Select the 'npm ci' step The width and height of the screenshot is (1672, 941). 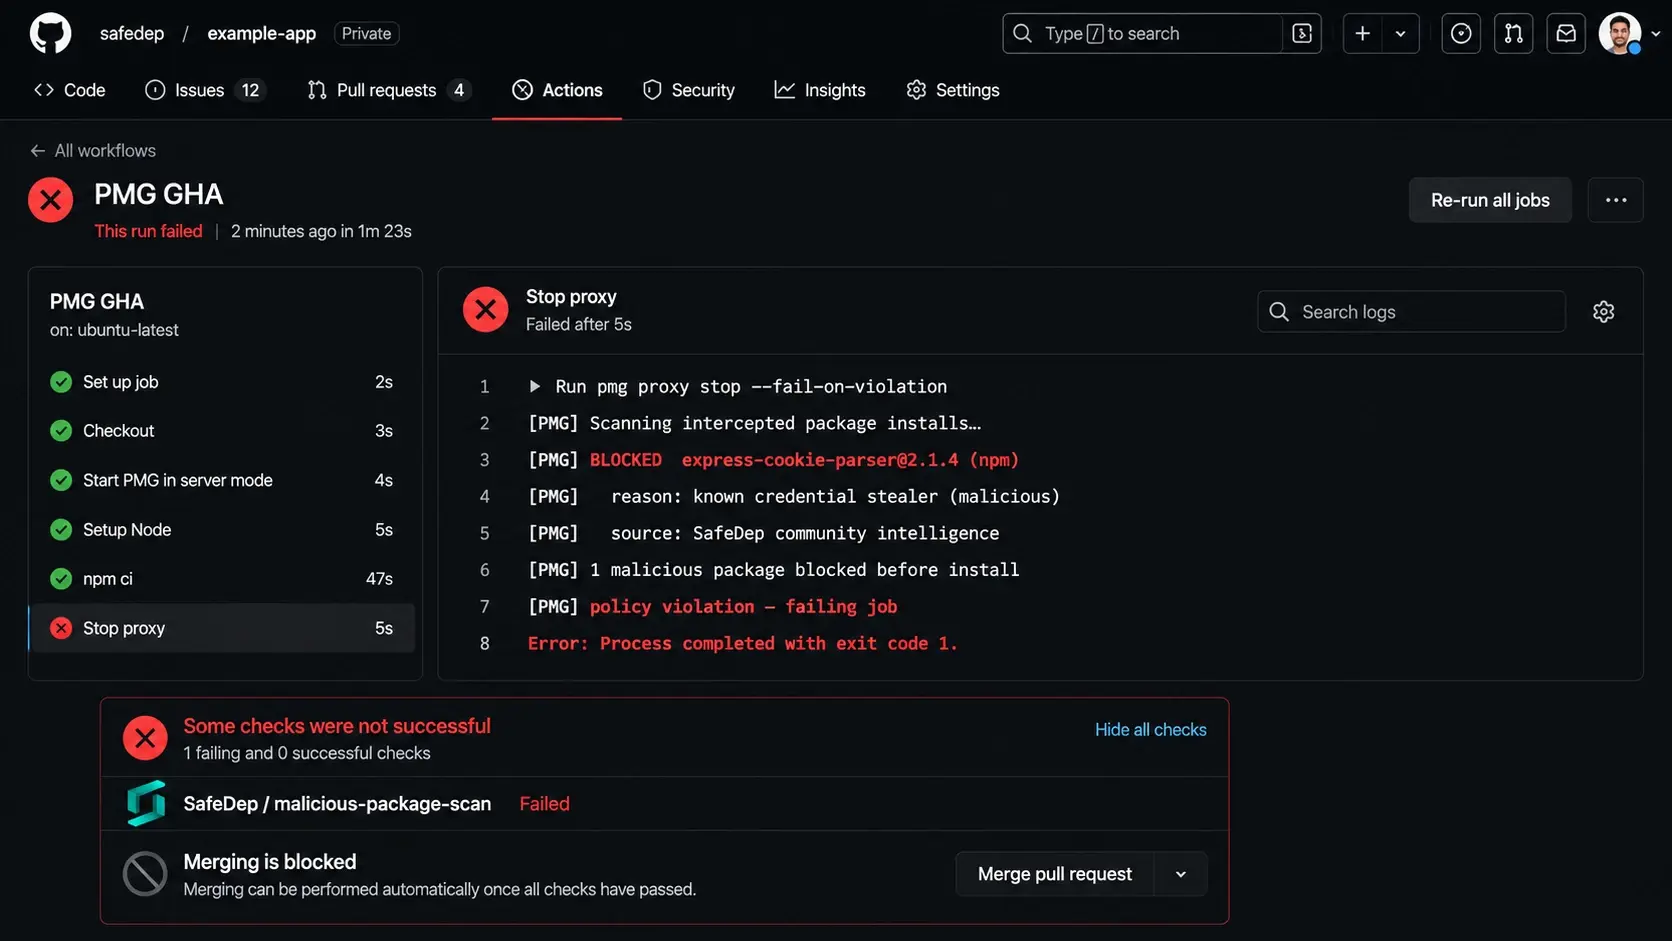coord(221,578)
